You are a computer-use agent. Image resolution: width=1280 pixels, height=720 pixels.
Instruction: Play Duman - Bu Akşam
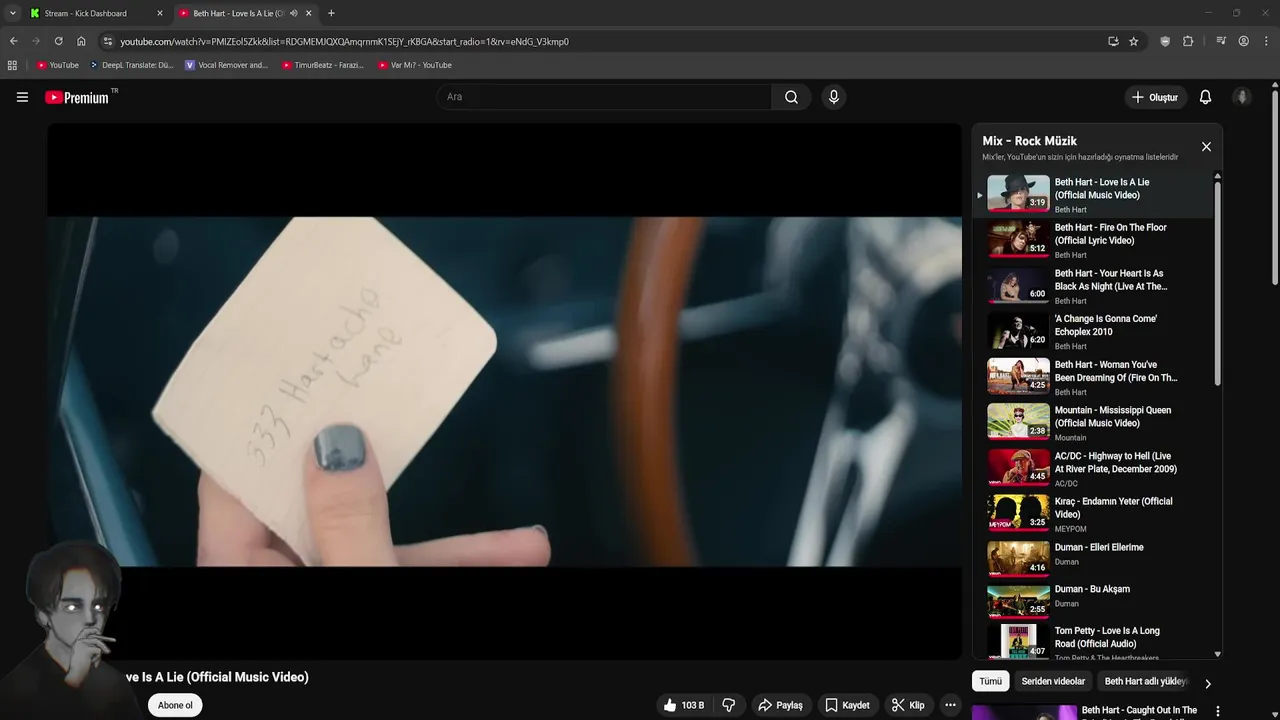click(x=1095, y=602)
